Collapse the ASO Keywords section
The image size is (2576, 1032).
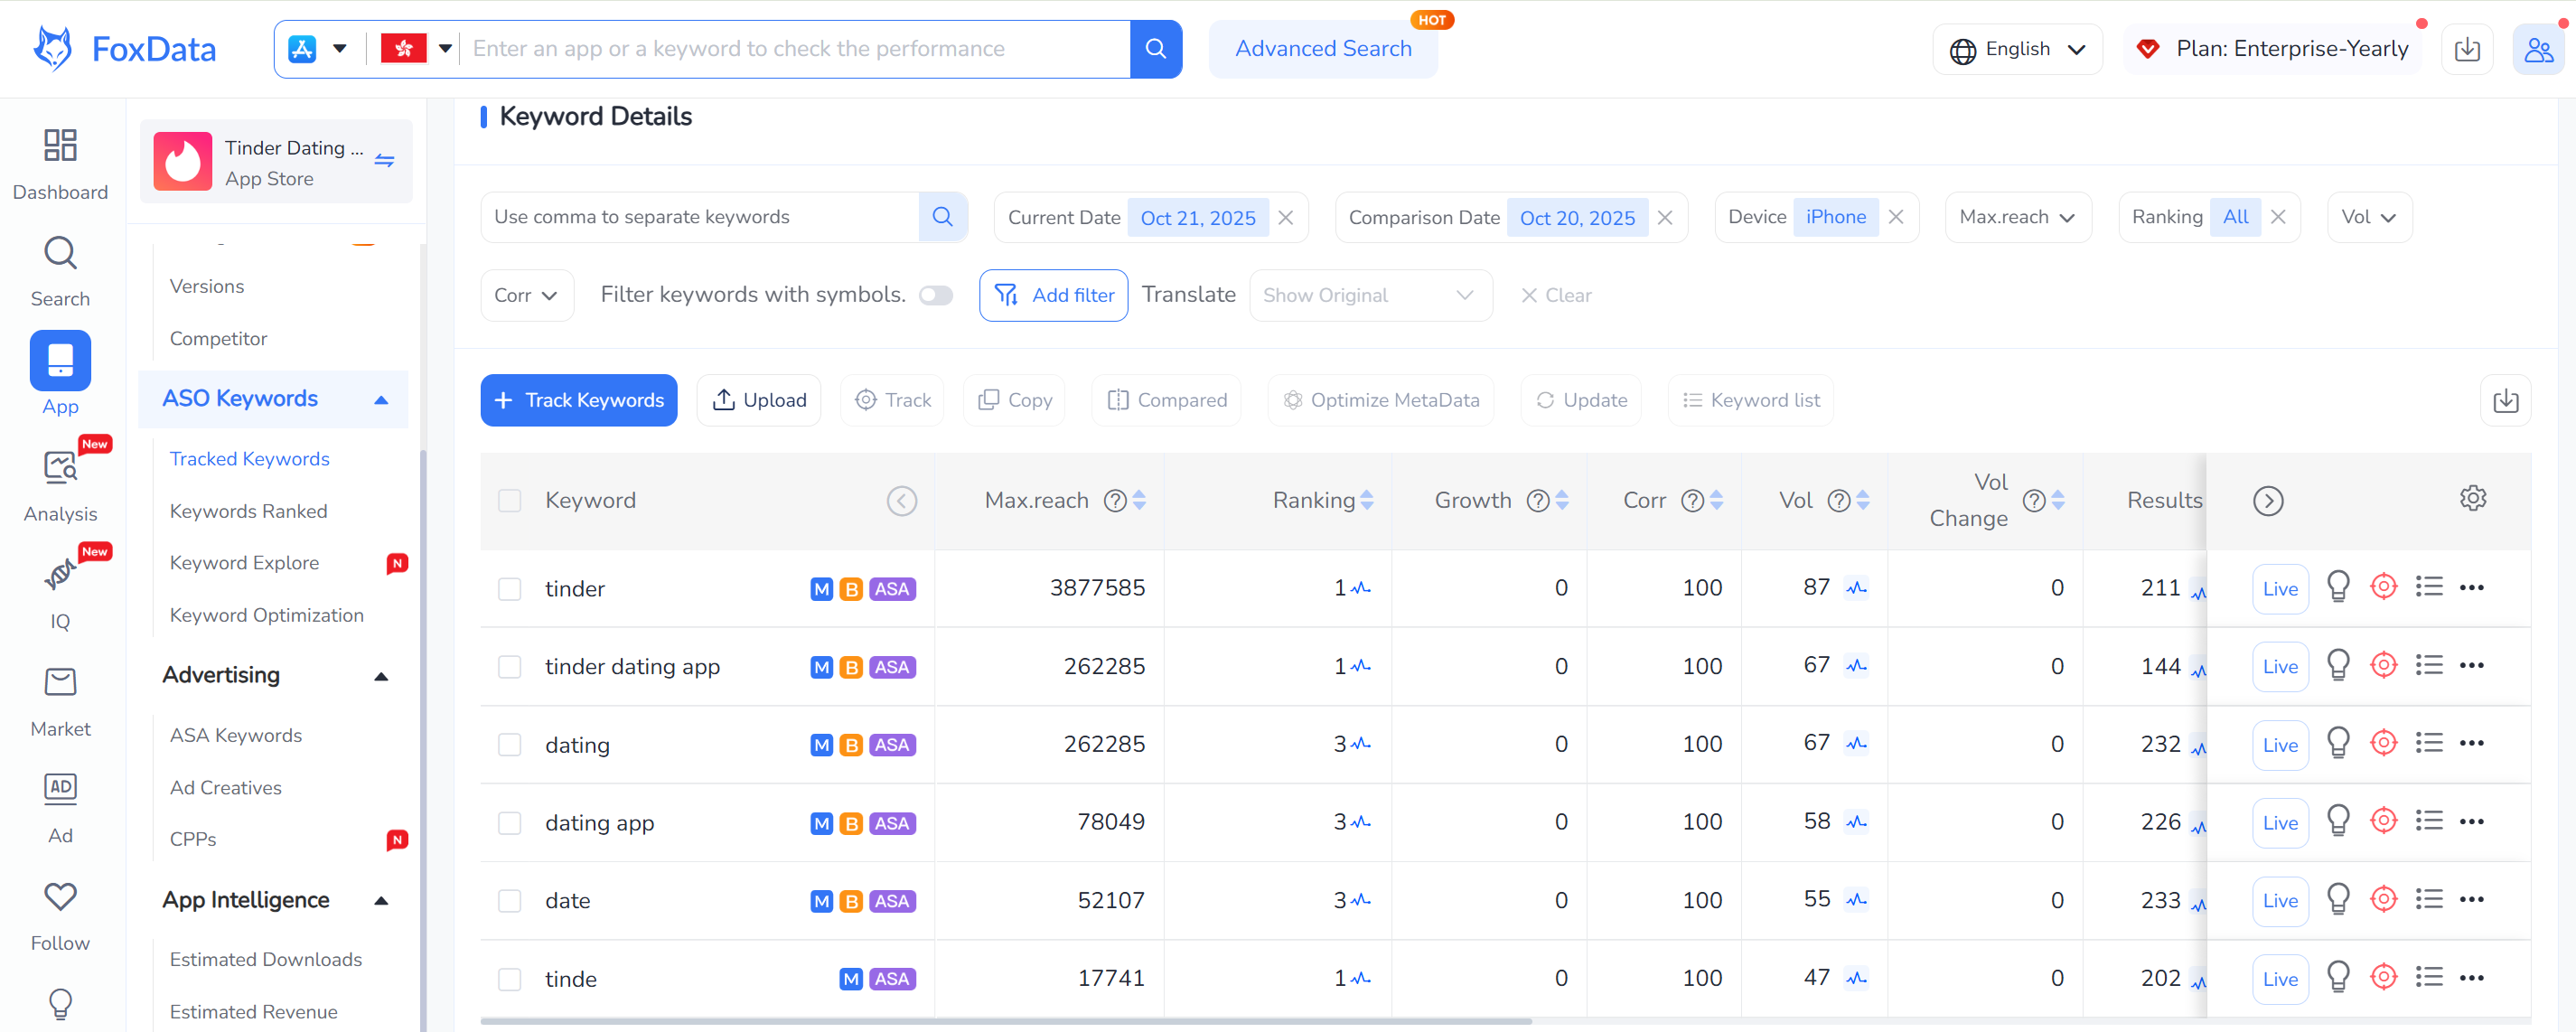point(381,400)
